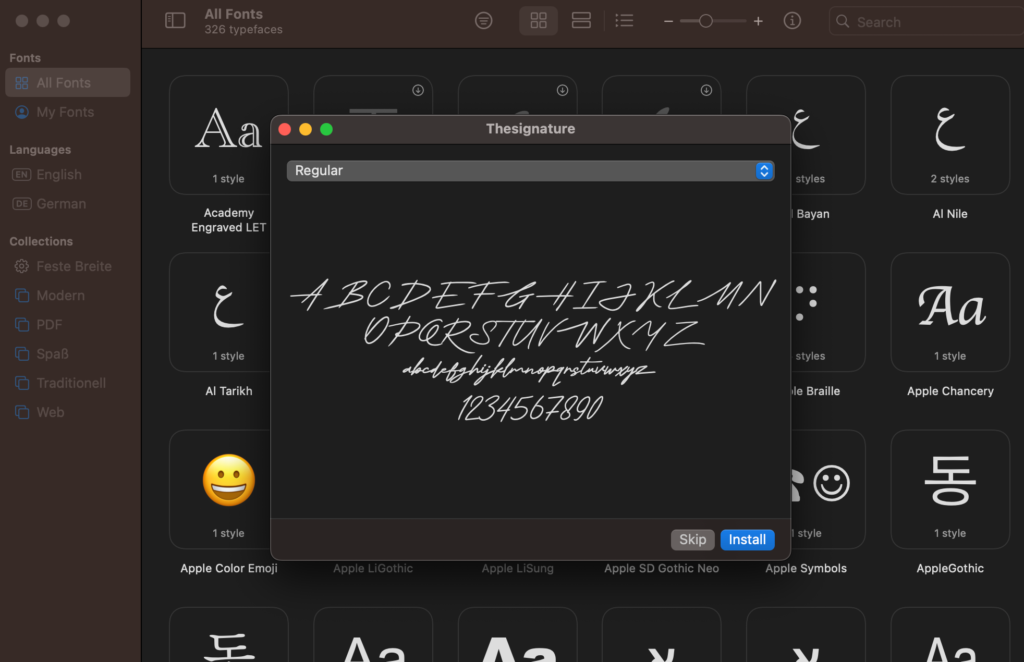This screenshot has width=1024, height=662.
Task: Show font info with the info icon
Action: pos(792,21)
